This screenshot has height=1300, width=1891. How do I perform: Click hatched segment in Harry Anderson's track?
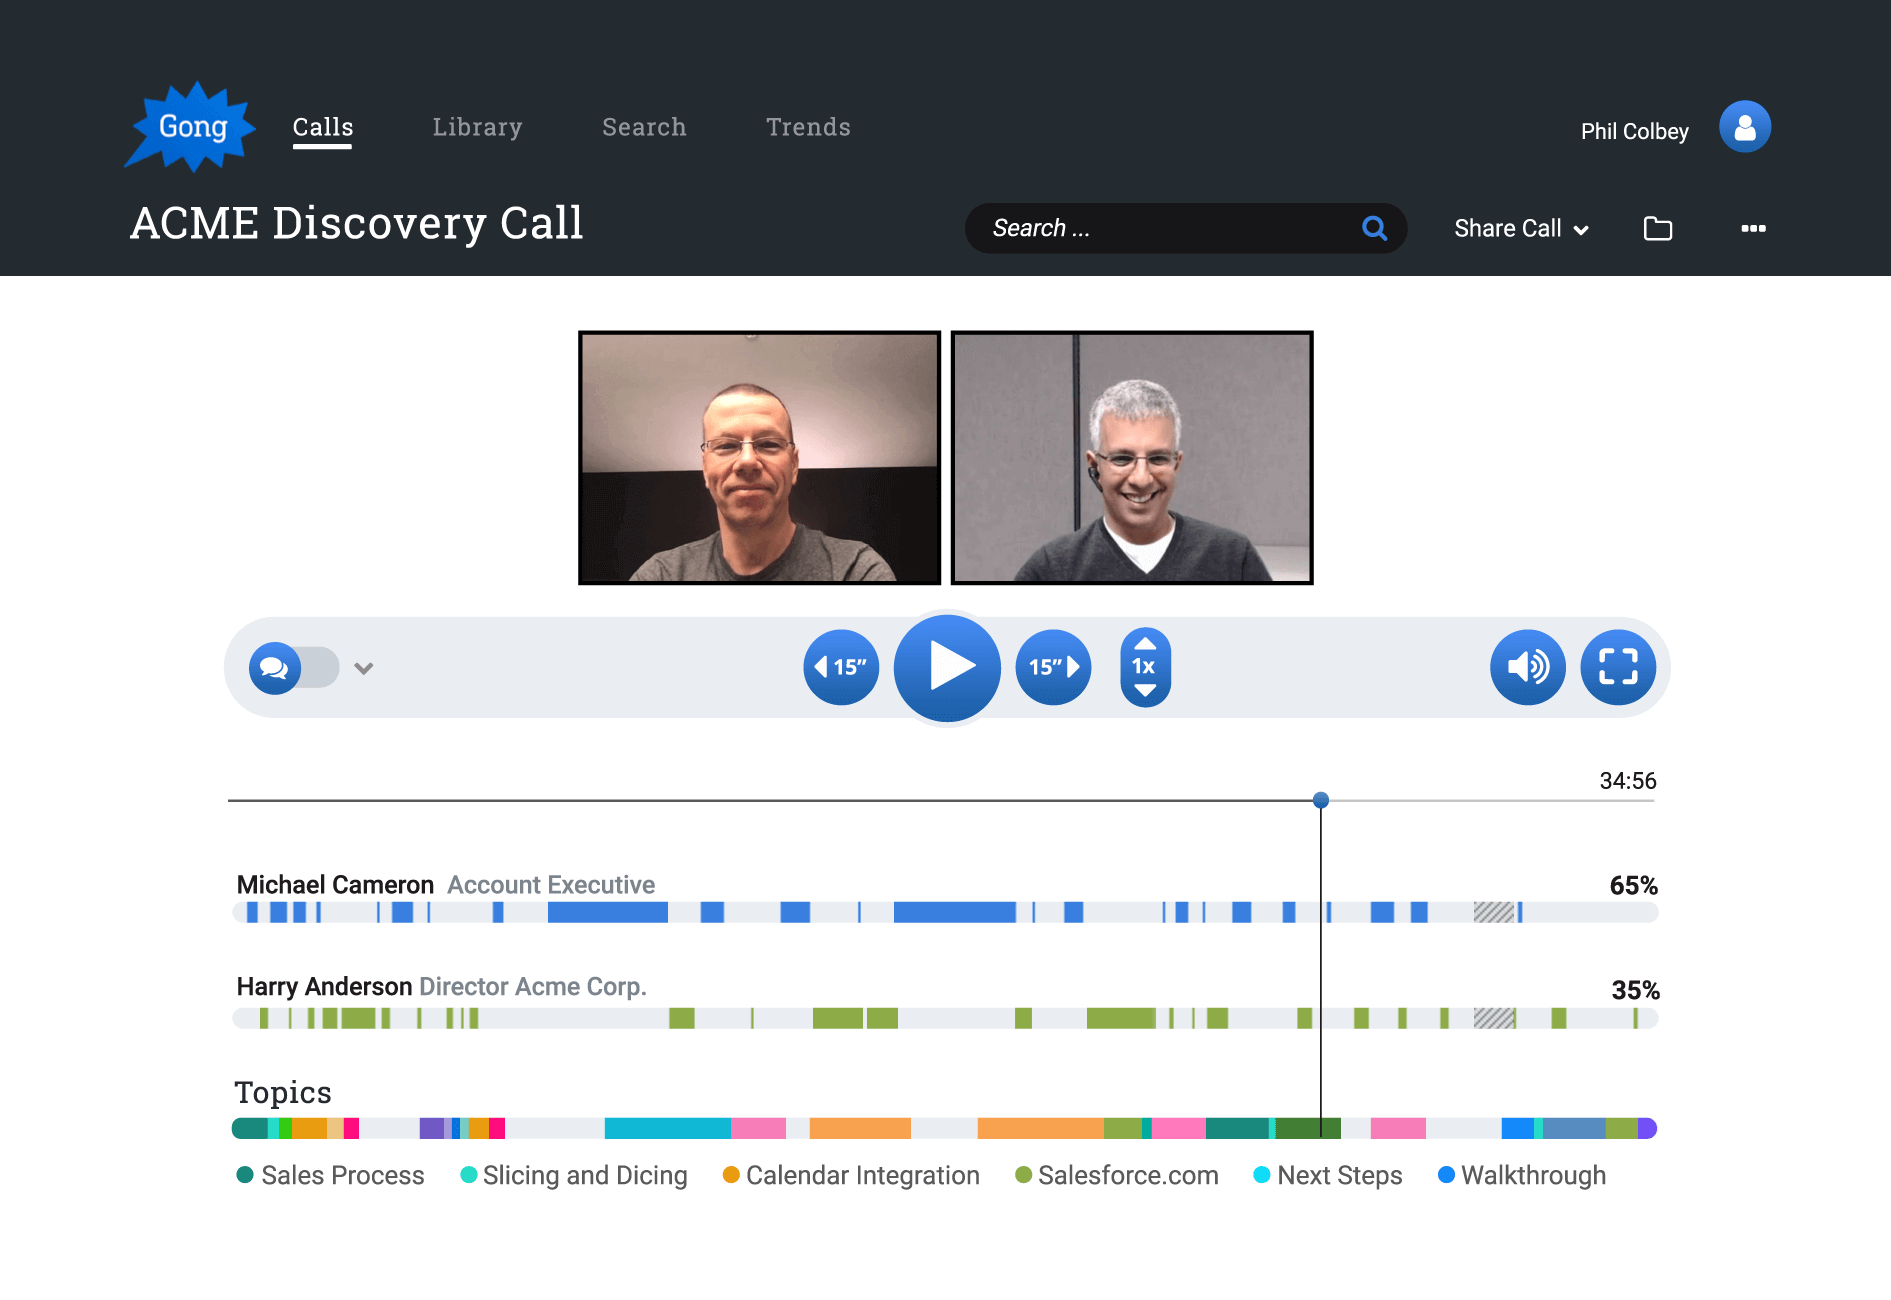click(1494, 1018)
